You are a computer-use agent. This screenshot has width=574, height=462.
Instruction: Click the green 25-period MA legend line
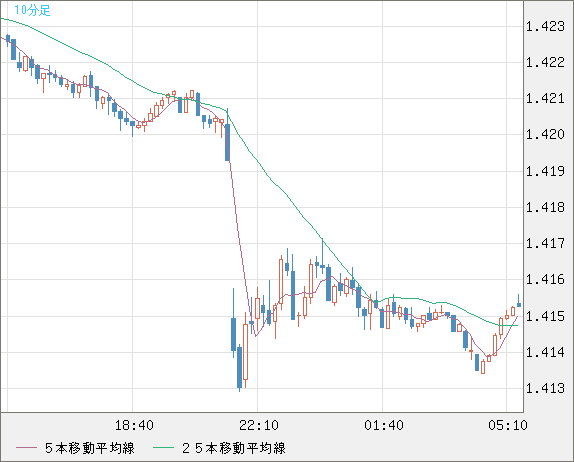coord(163,448)
